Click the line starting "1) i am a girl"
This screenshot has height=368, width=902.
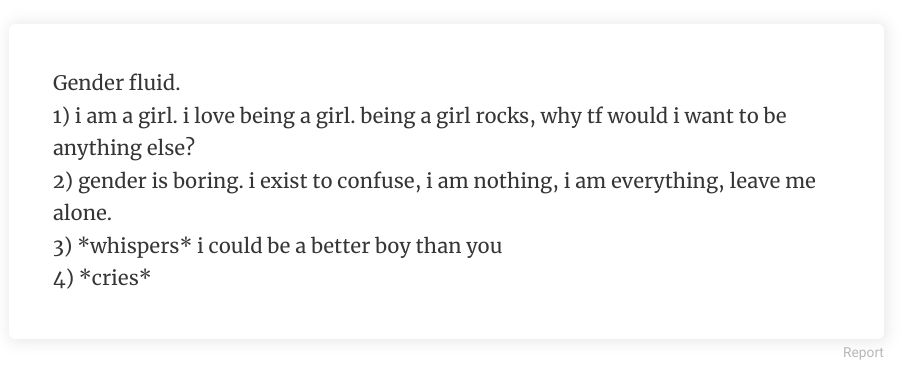[419, 117]
